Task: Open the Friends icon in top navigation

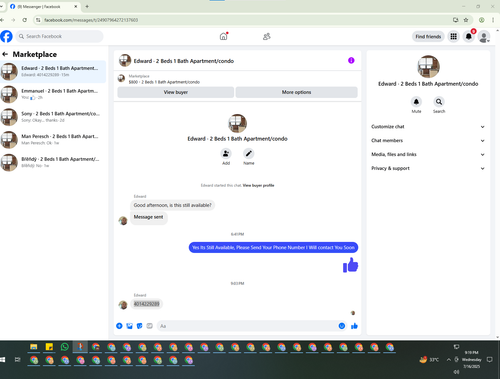Action: 266,36
